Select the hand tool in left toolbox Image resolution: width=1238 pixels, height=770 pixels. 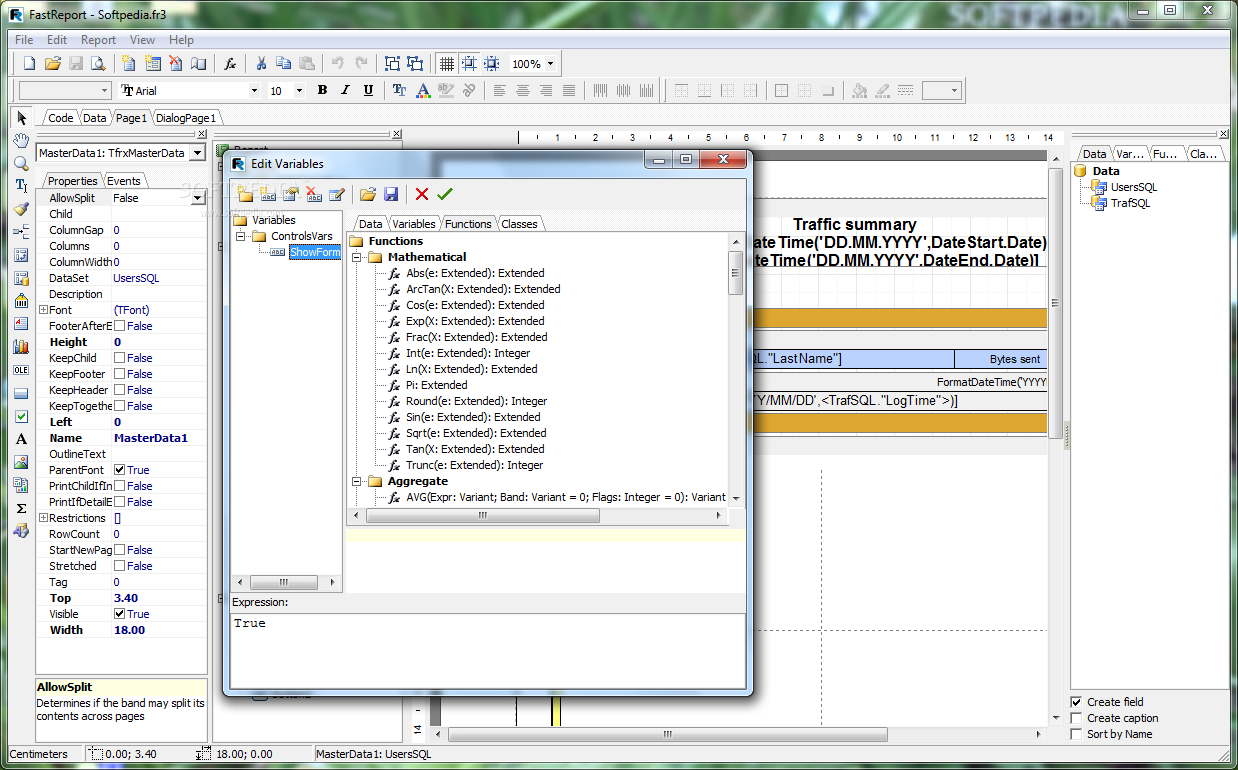(x=21, y=140)
